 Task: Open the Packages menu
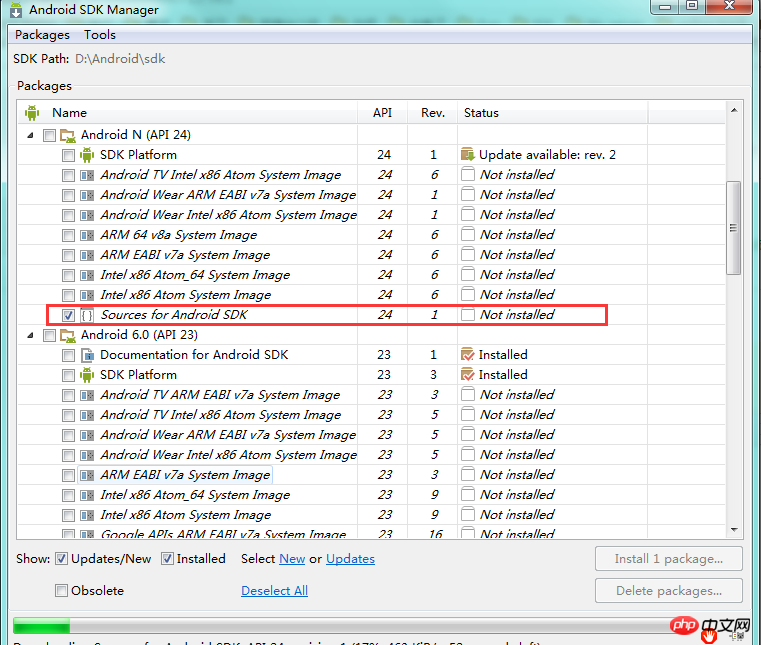(42, 35)
